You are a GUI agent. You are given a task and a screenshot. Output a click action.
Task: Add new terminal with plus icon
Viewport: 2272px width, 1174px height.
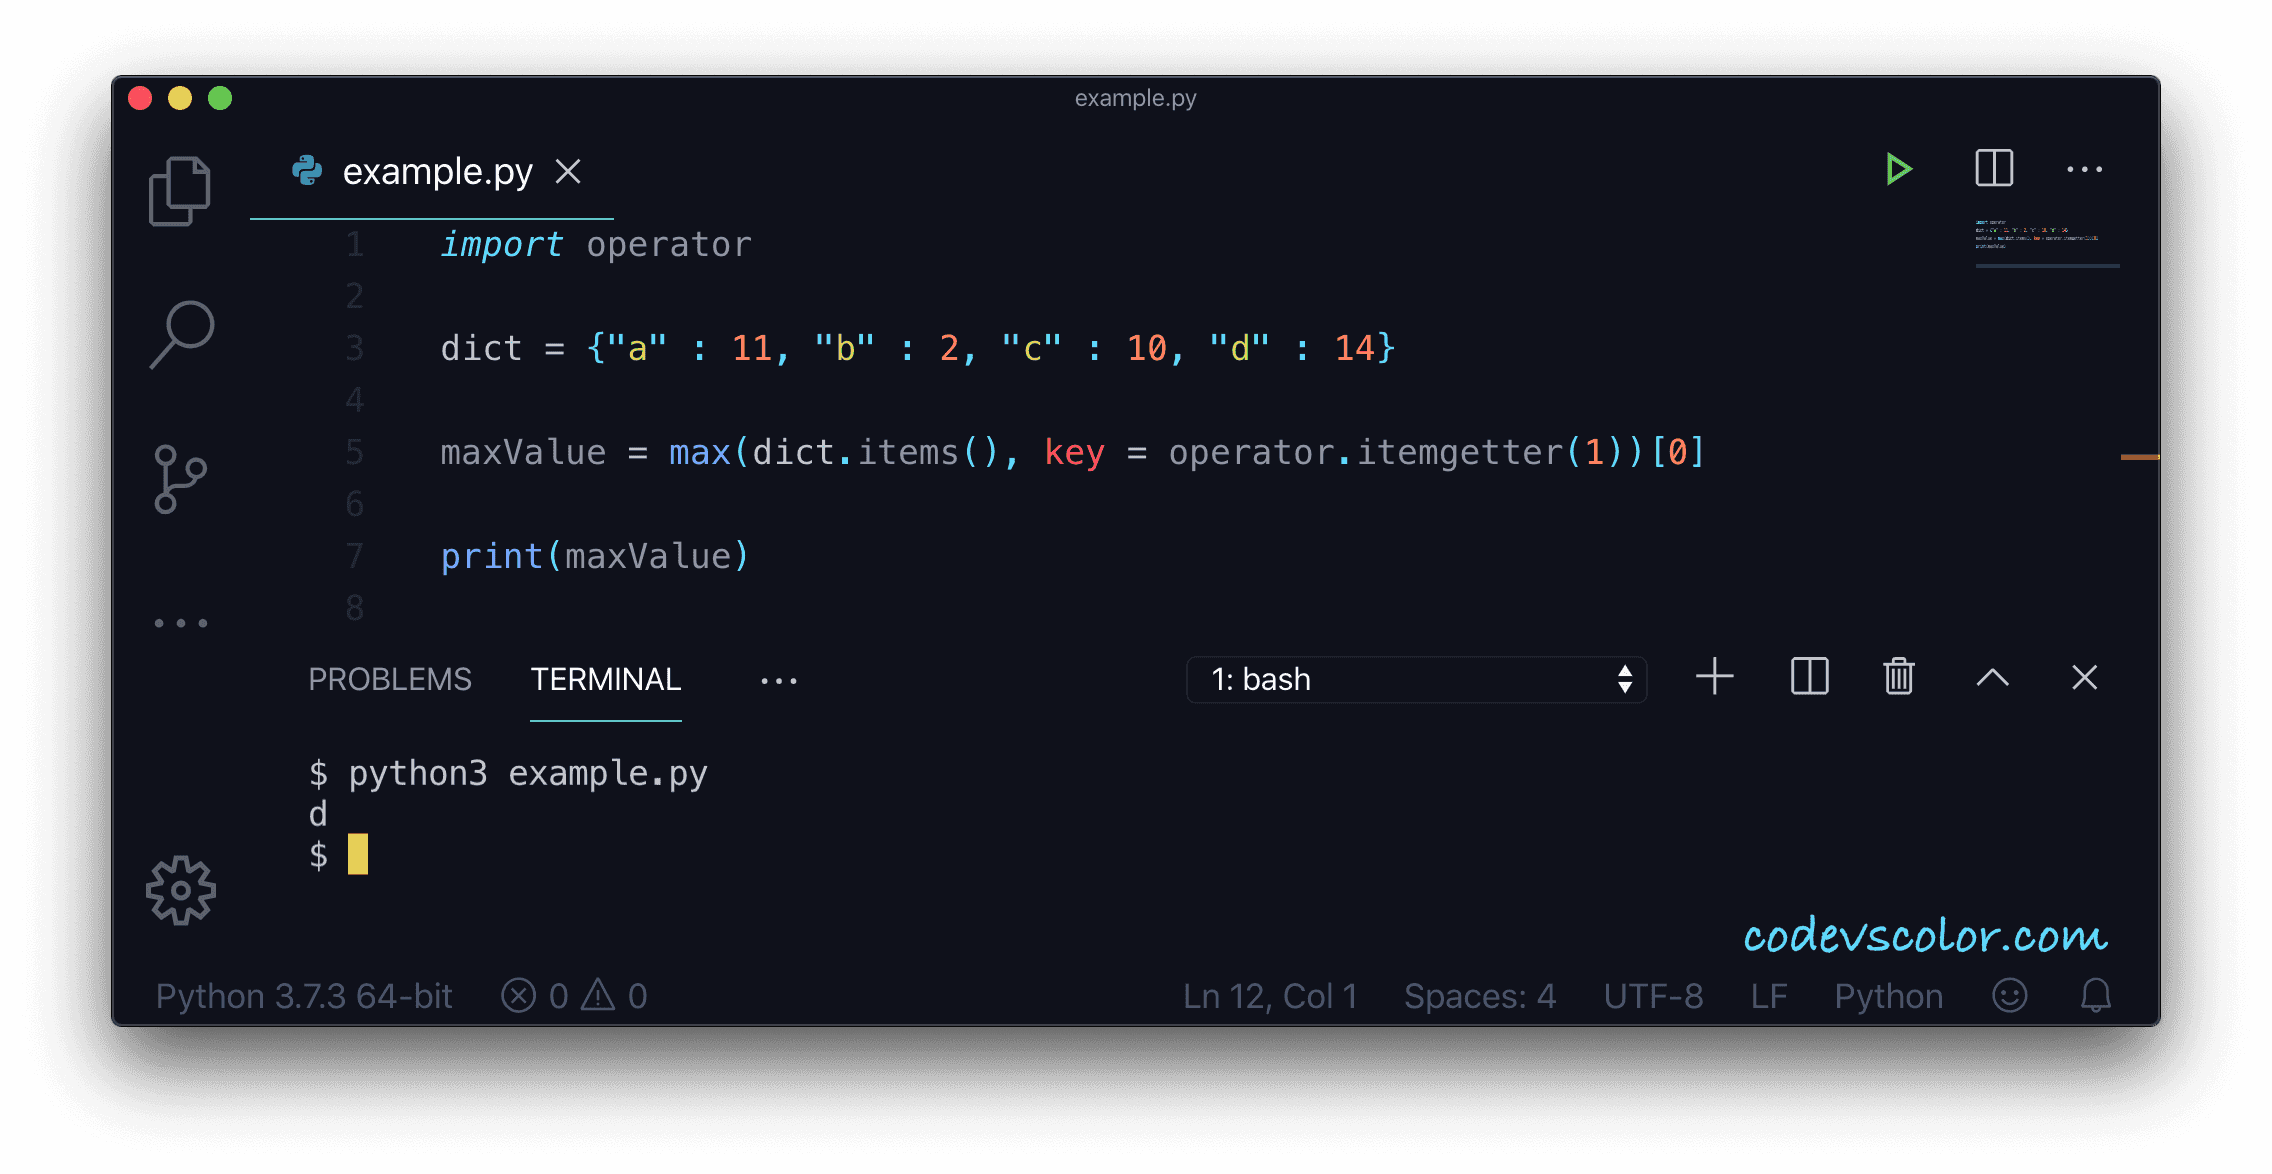click(1714, 677)
